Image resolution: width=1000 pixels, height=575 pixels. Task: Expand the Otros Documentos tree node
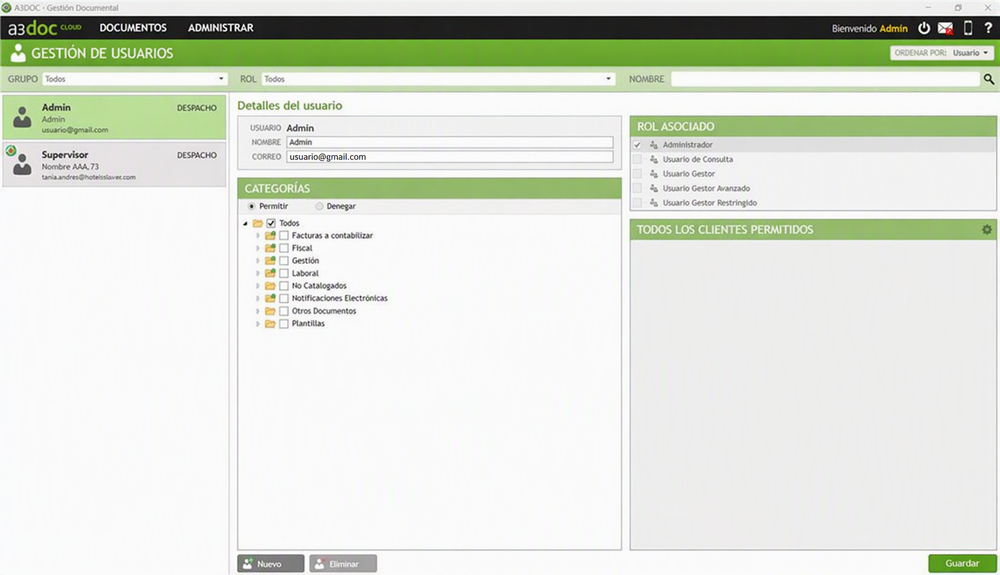[x=258, y=311]
